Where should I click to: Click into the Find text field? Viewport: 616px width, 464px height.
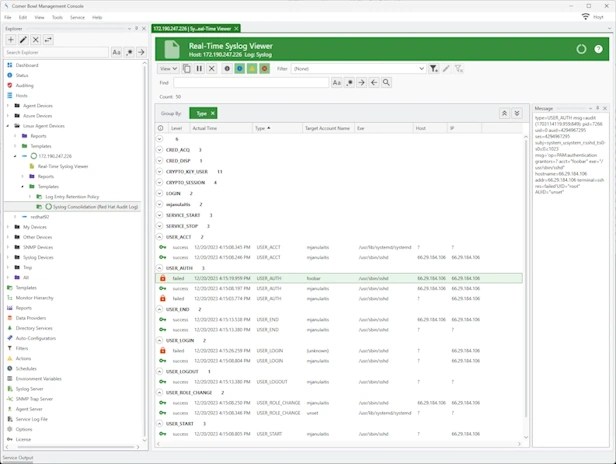coord(251,83)
